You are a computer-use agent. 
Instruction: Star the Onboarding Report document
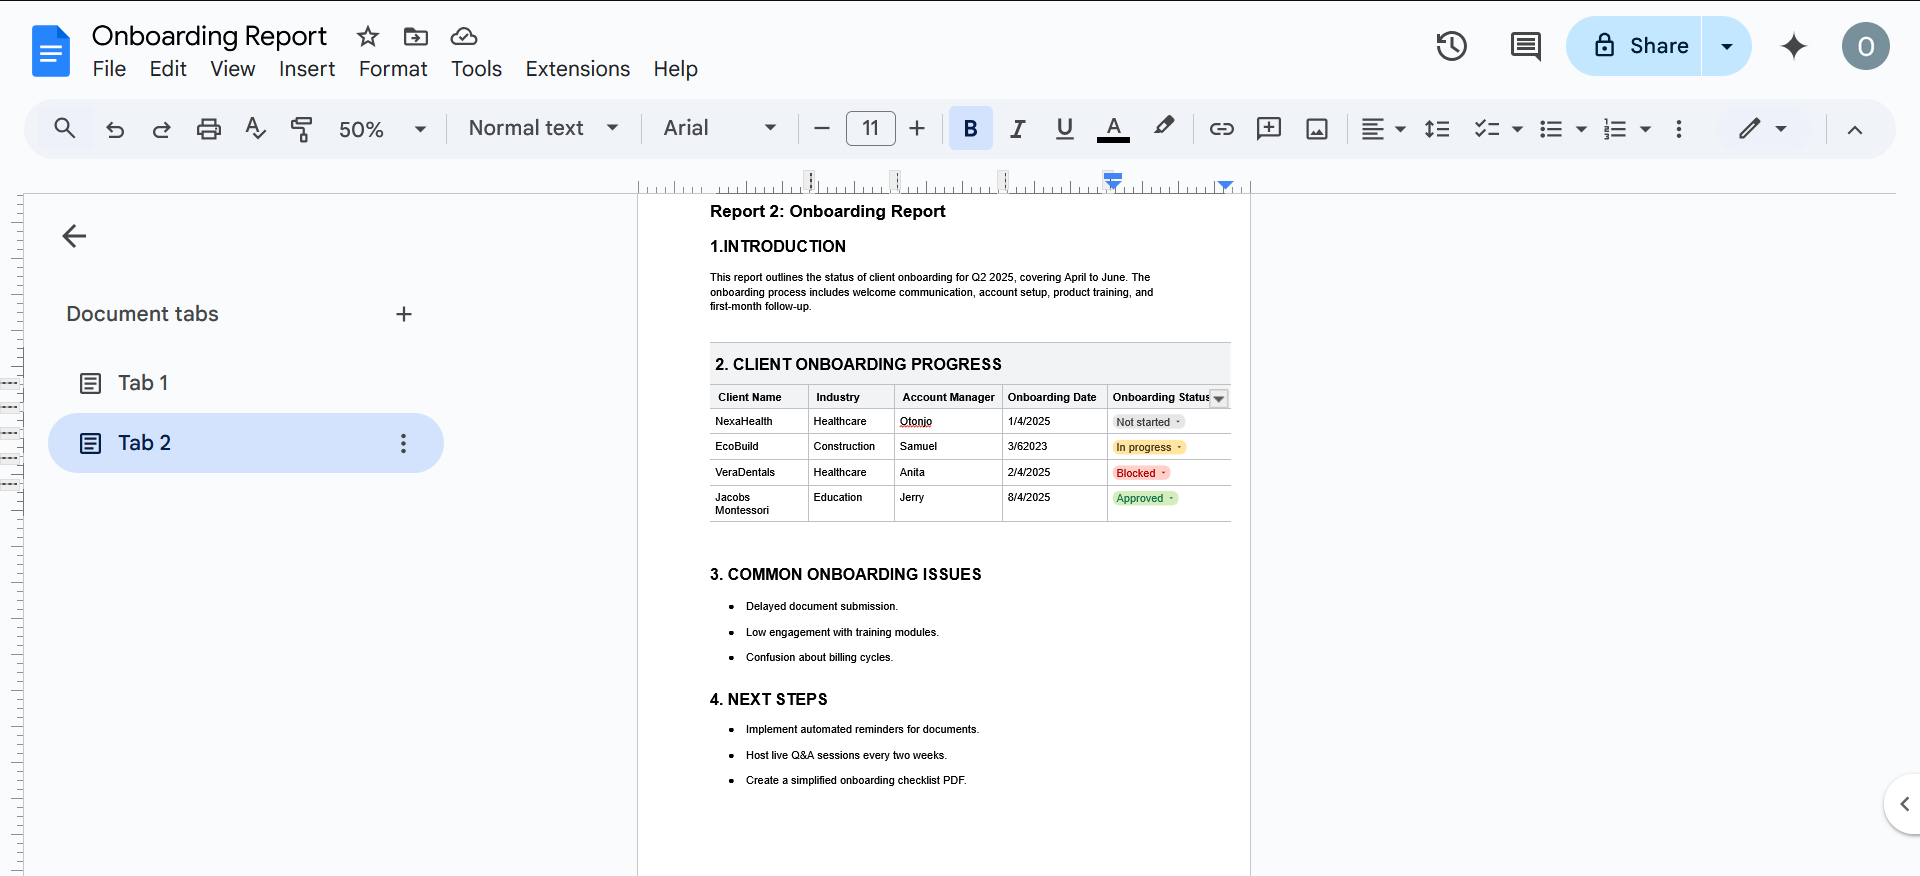pos(368,37)
